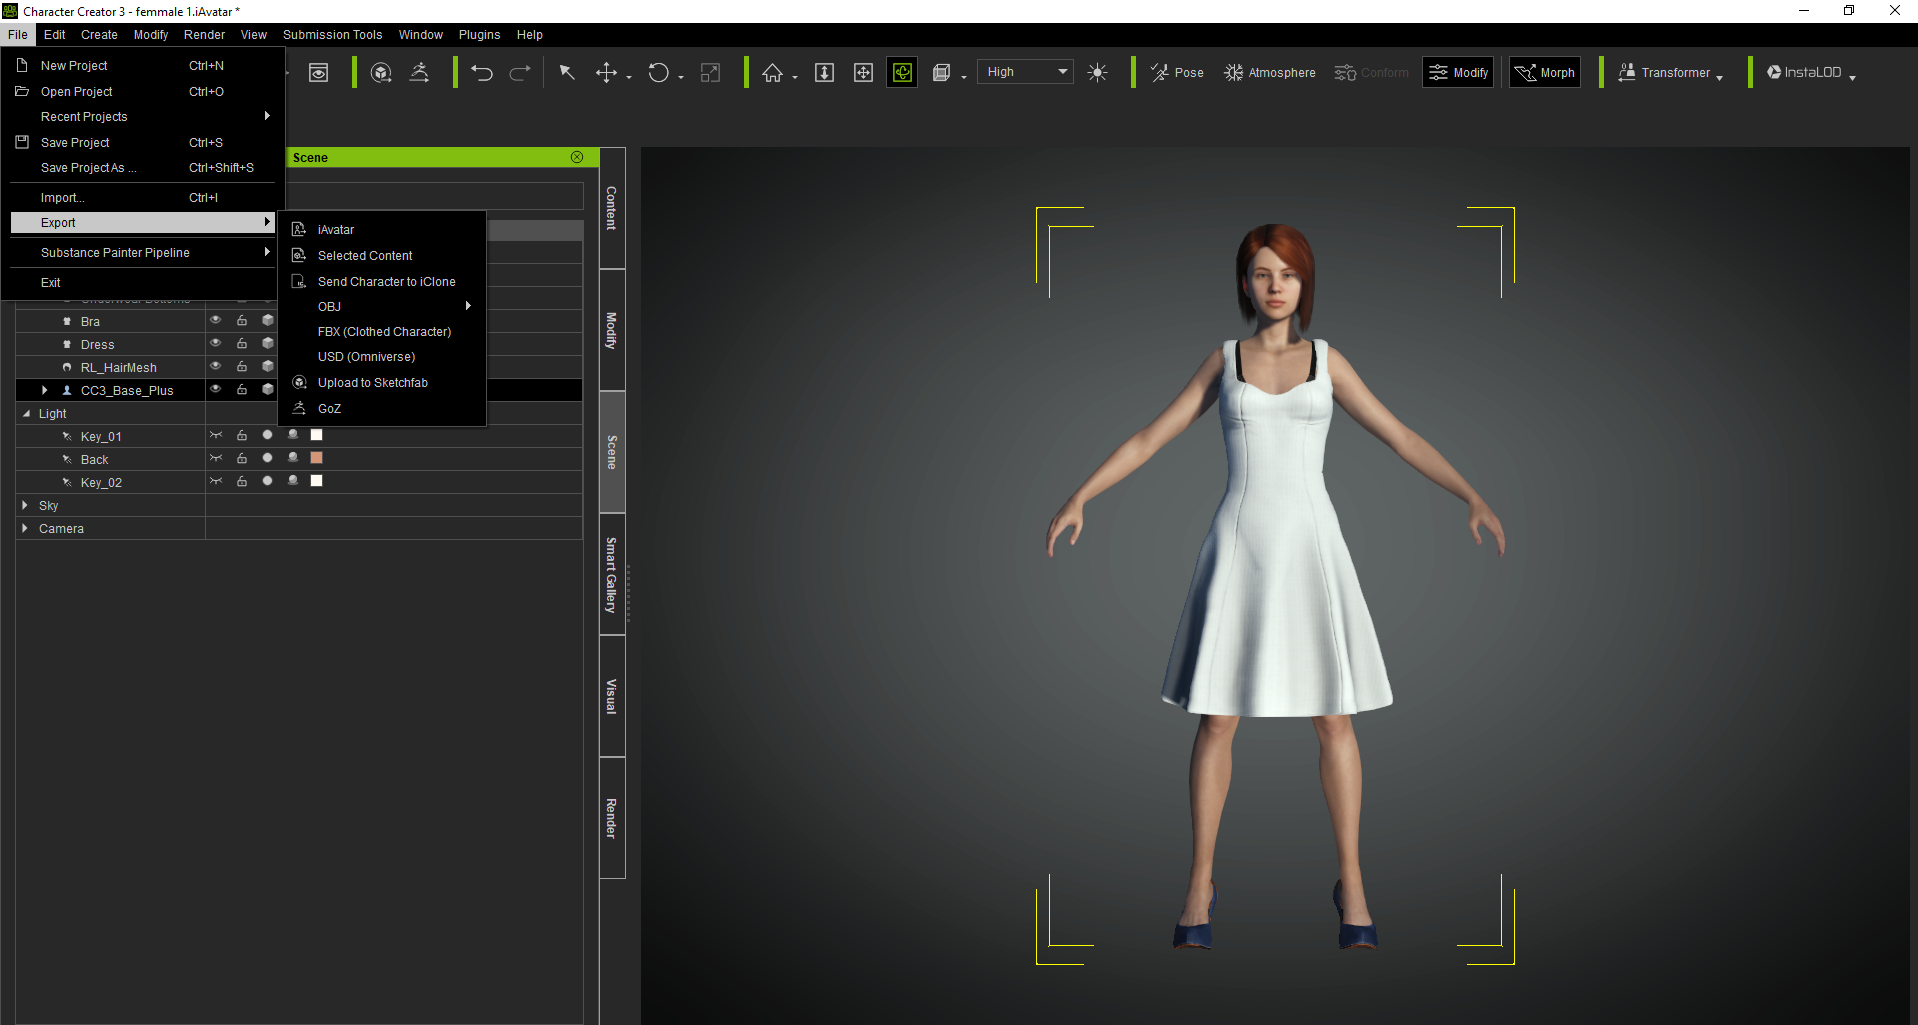Pick the Key_01 light color swatch
Viewport: 1918px width, 1025px height.
[x=317, y=435]
